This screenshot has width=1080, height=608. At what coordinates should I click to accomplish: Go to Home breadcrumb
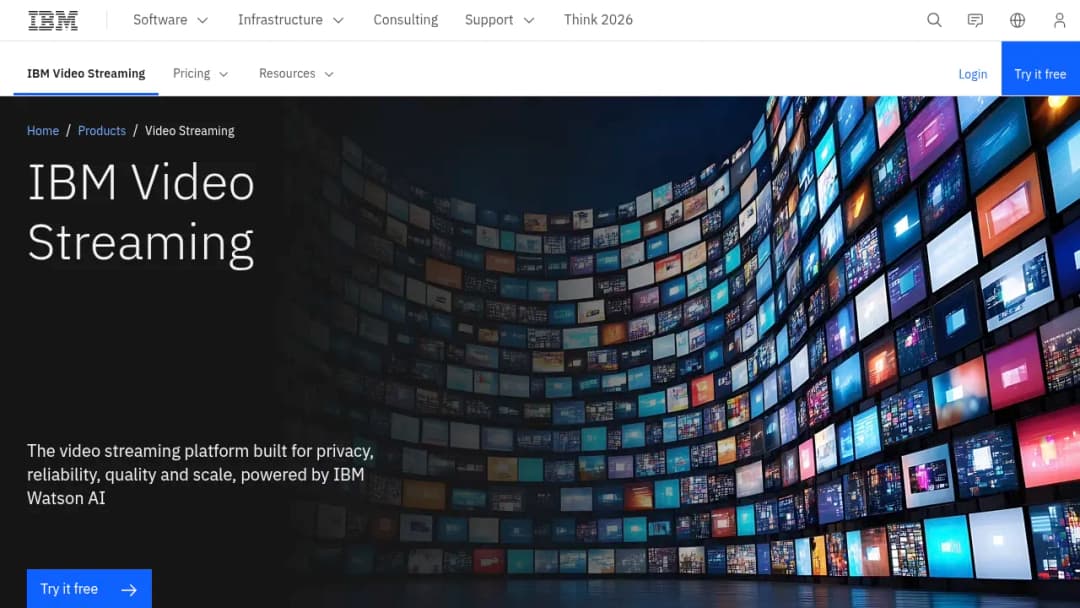click(43, 131)
